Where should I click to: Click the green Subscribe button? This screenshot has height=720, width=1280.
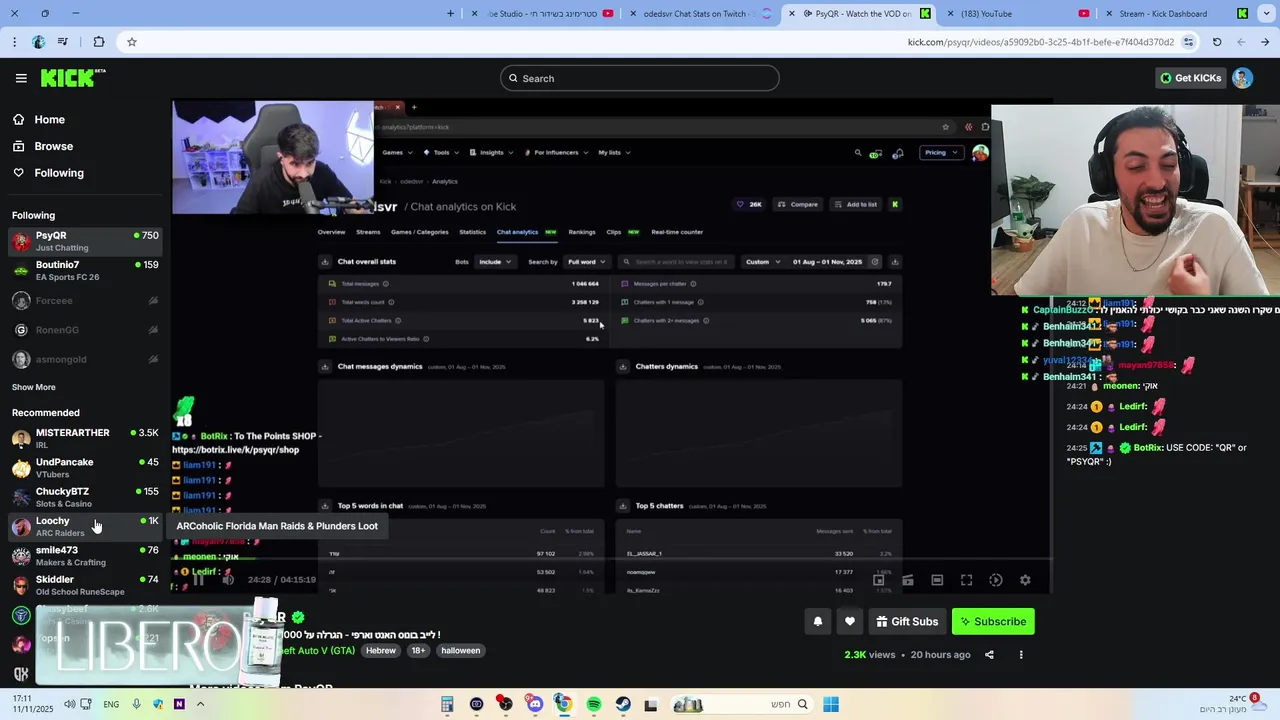(x=993, y=621)
